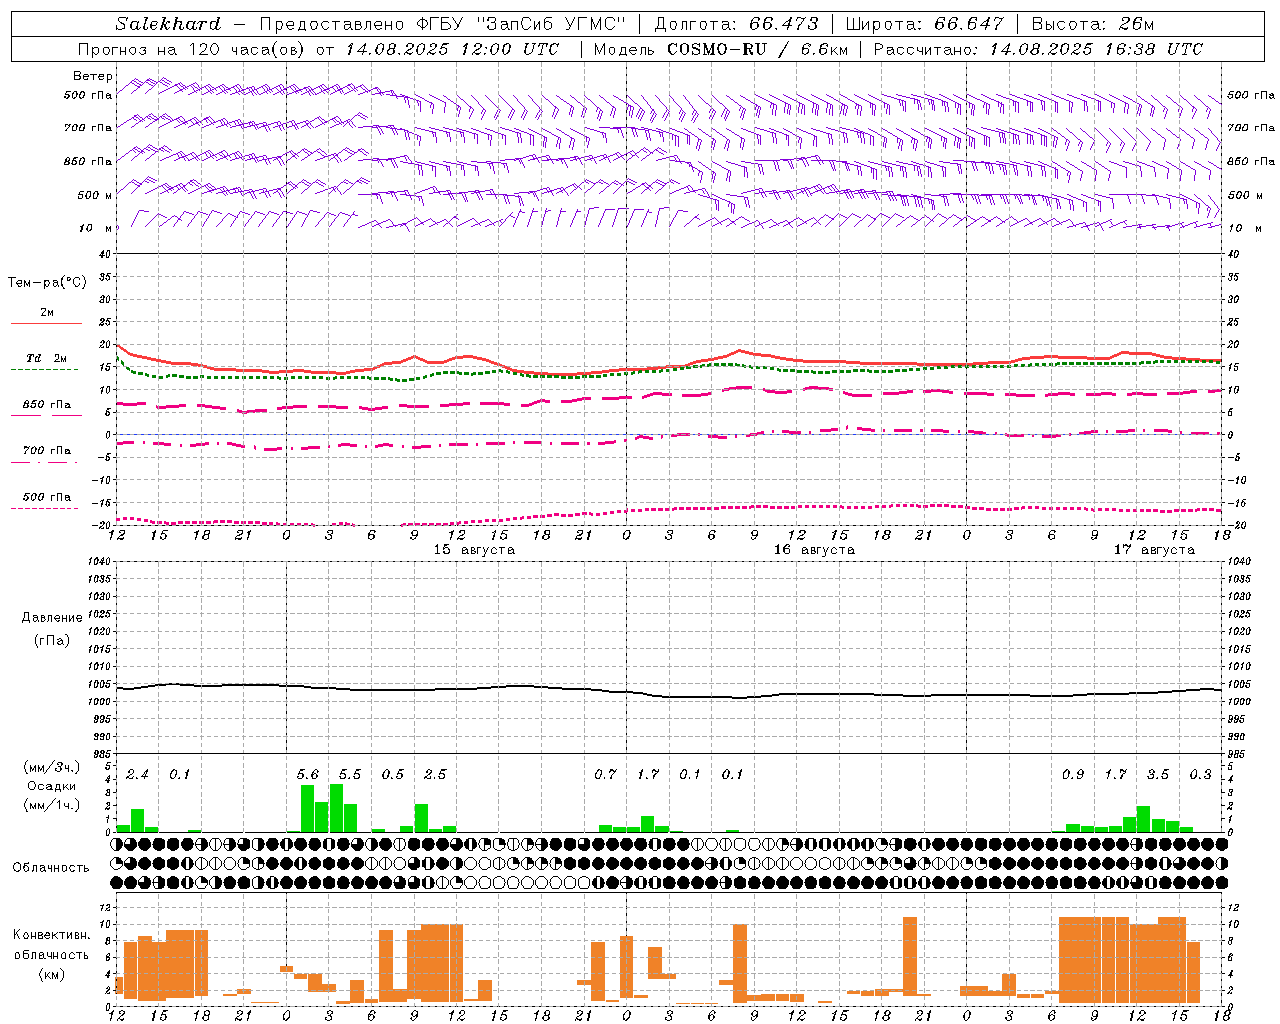Select the 0.7 precipitation total
Image resolution: width=1280 pixels, height=1024 pixels.
pyautogui.click(x=605, y=775)
